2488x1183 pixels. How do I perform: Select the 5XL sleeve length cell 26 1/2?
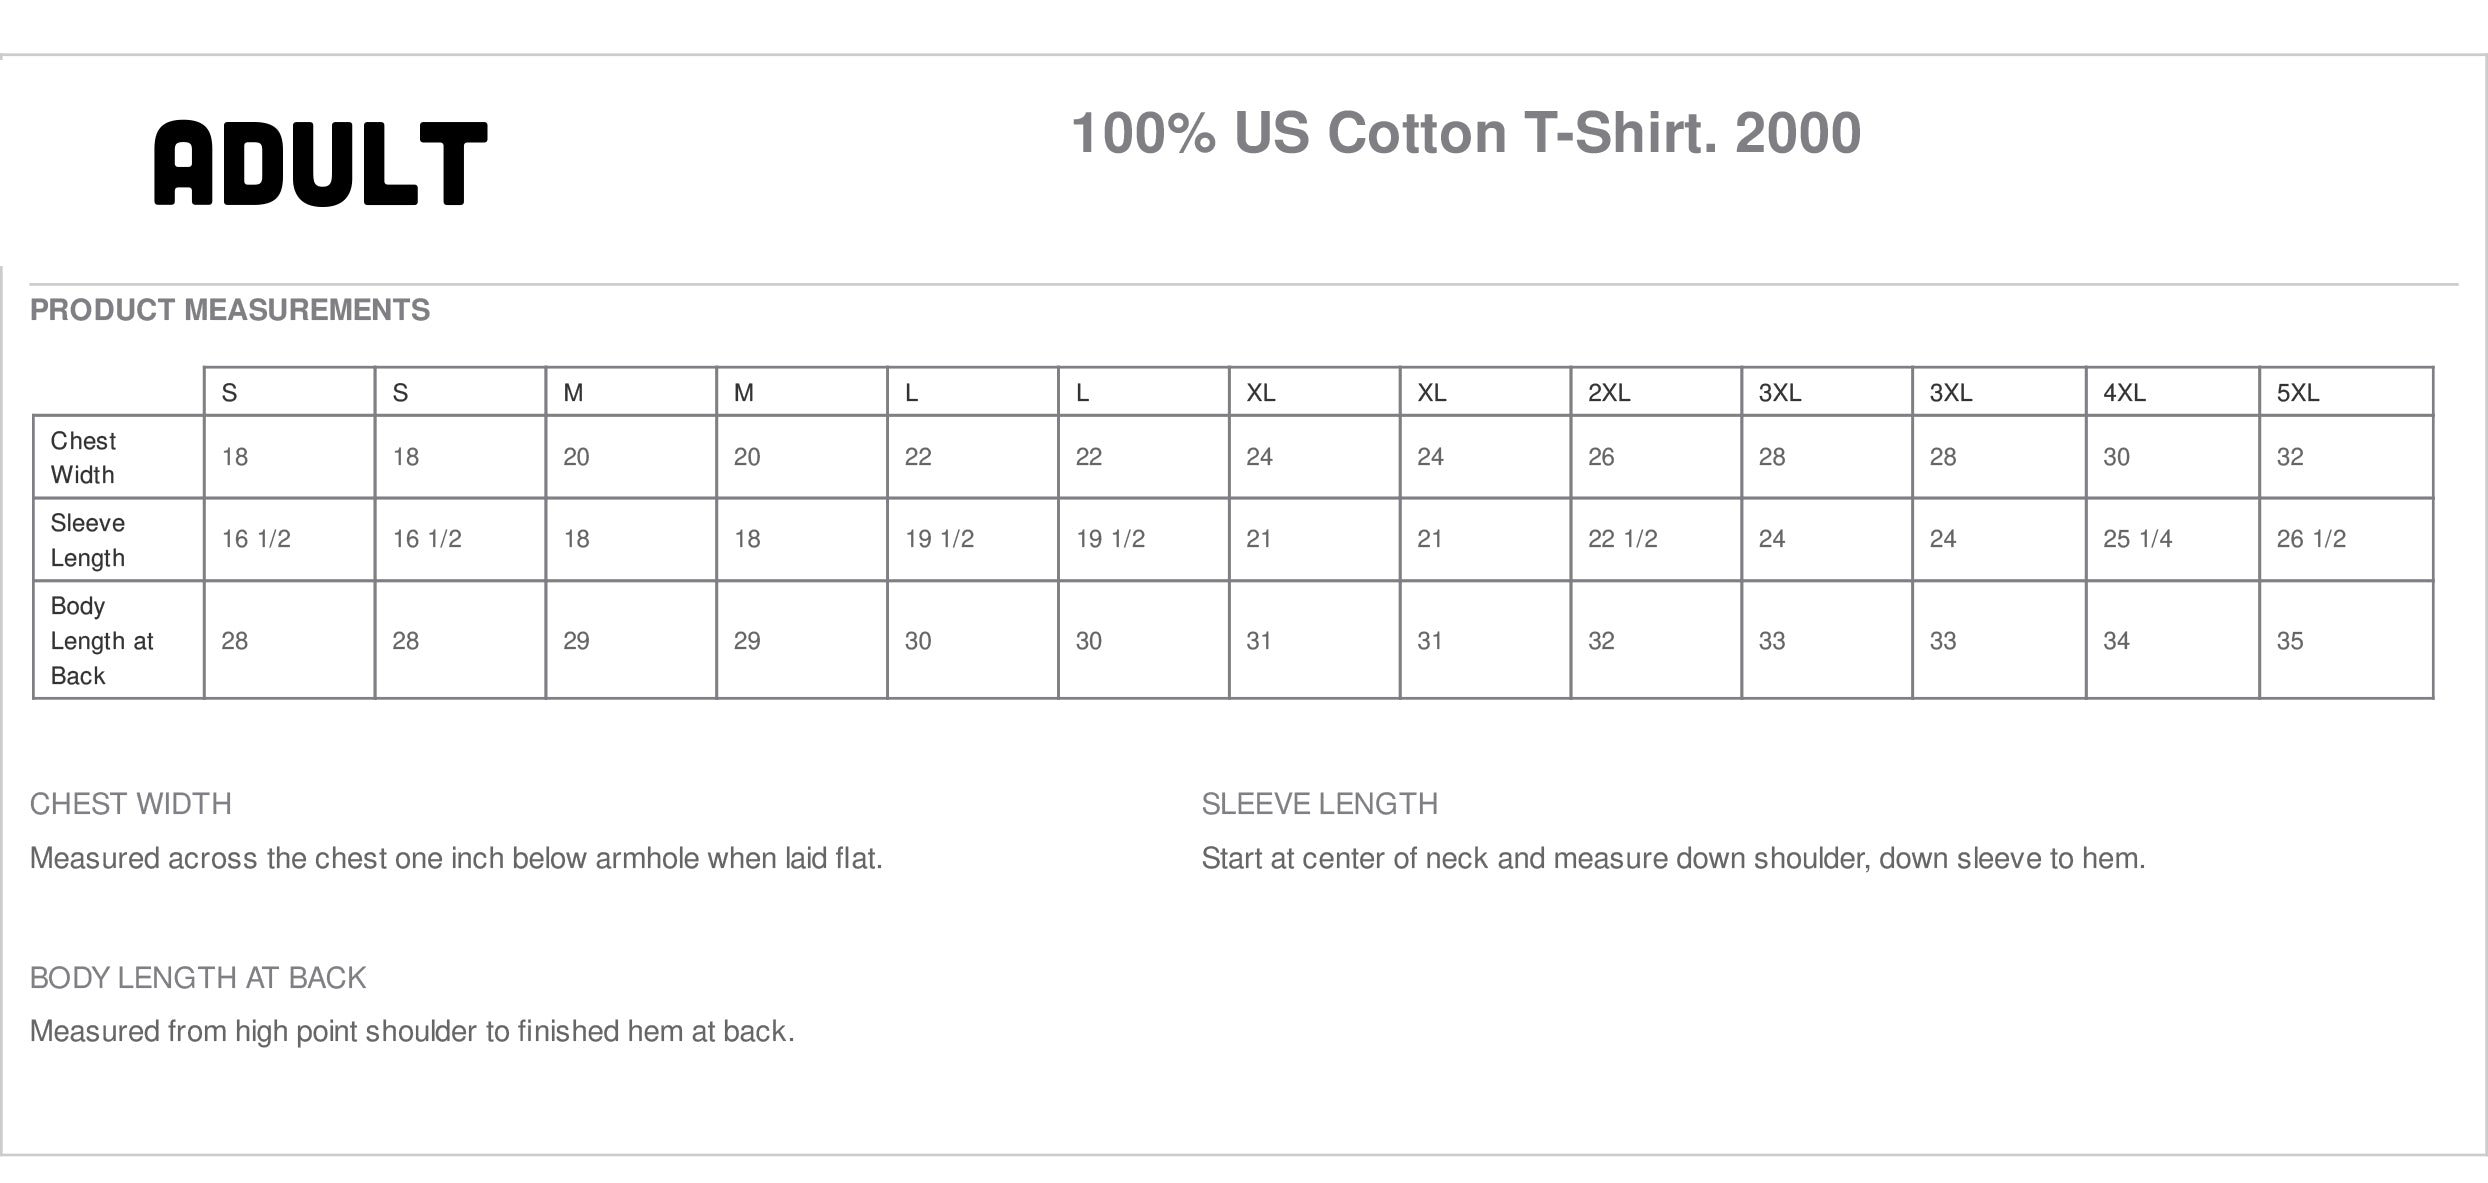tap(2311, 539)
